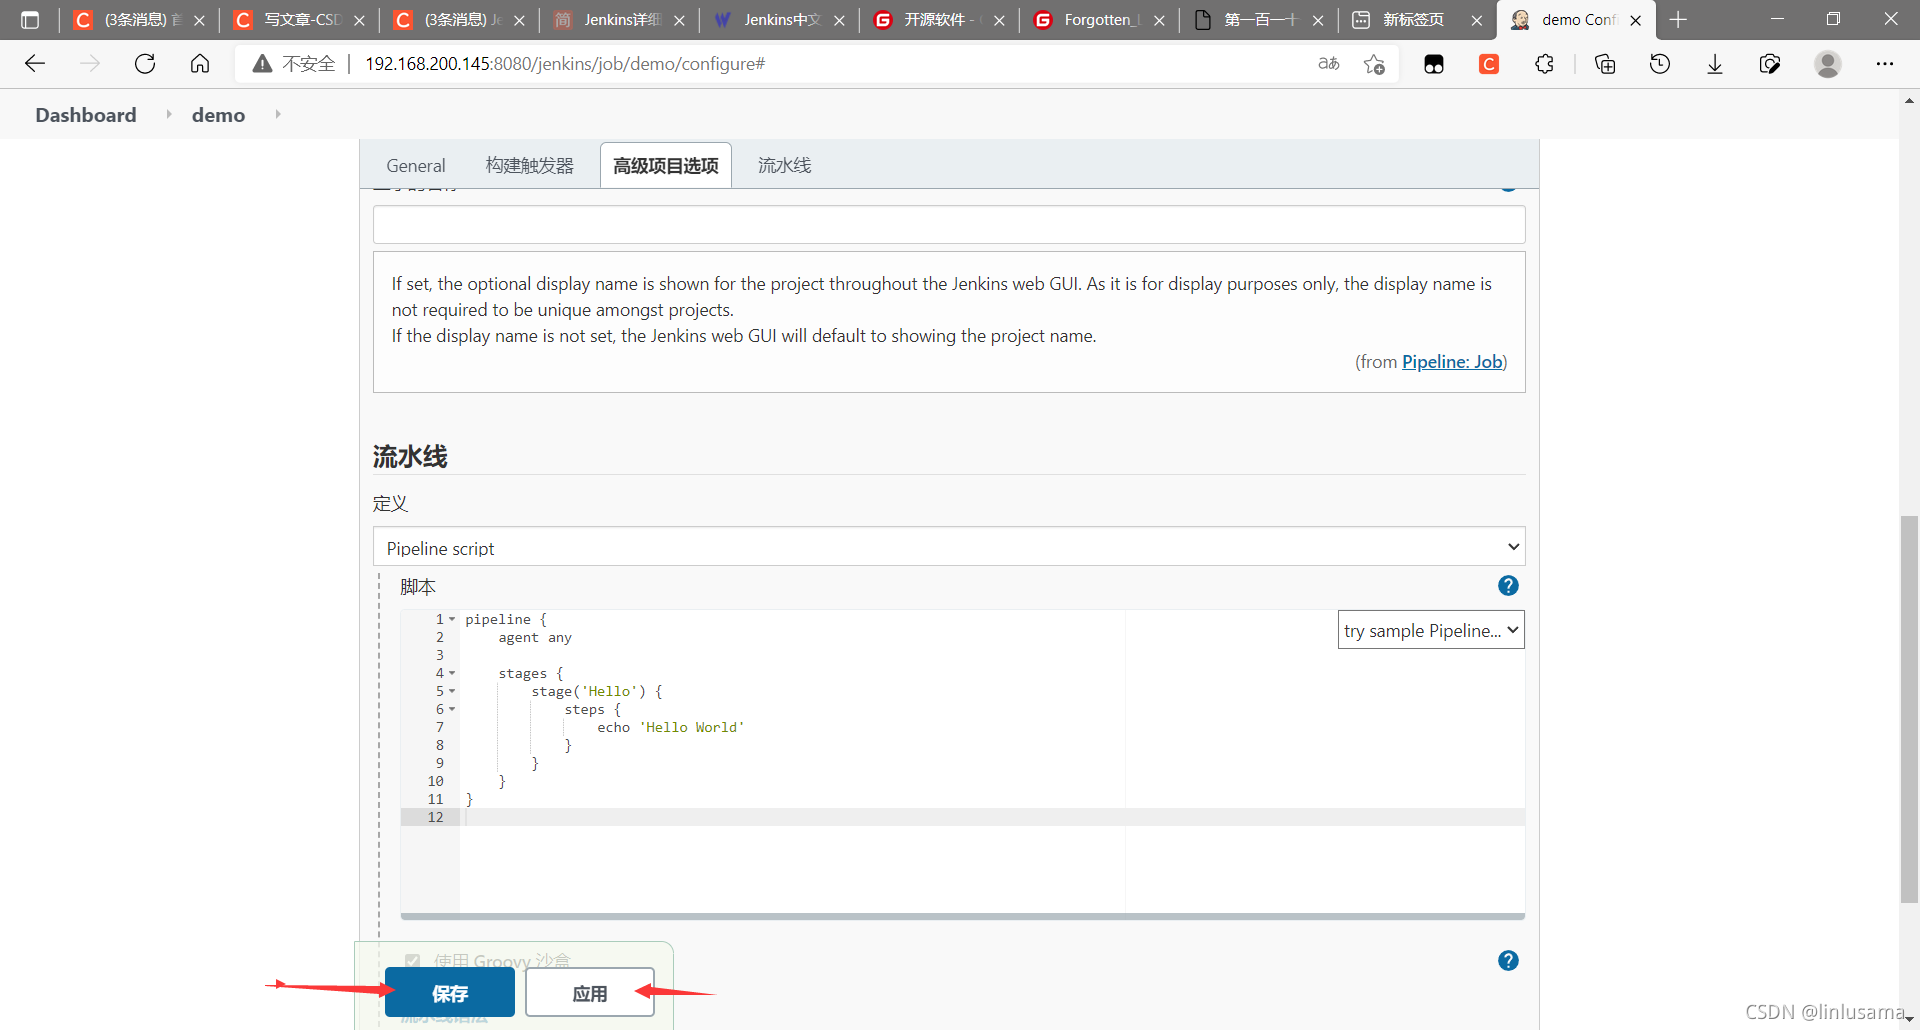Click the browser address bar URL
Viewport: 1920px width, 1030px height.
[565, 64]
